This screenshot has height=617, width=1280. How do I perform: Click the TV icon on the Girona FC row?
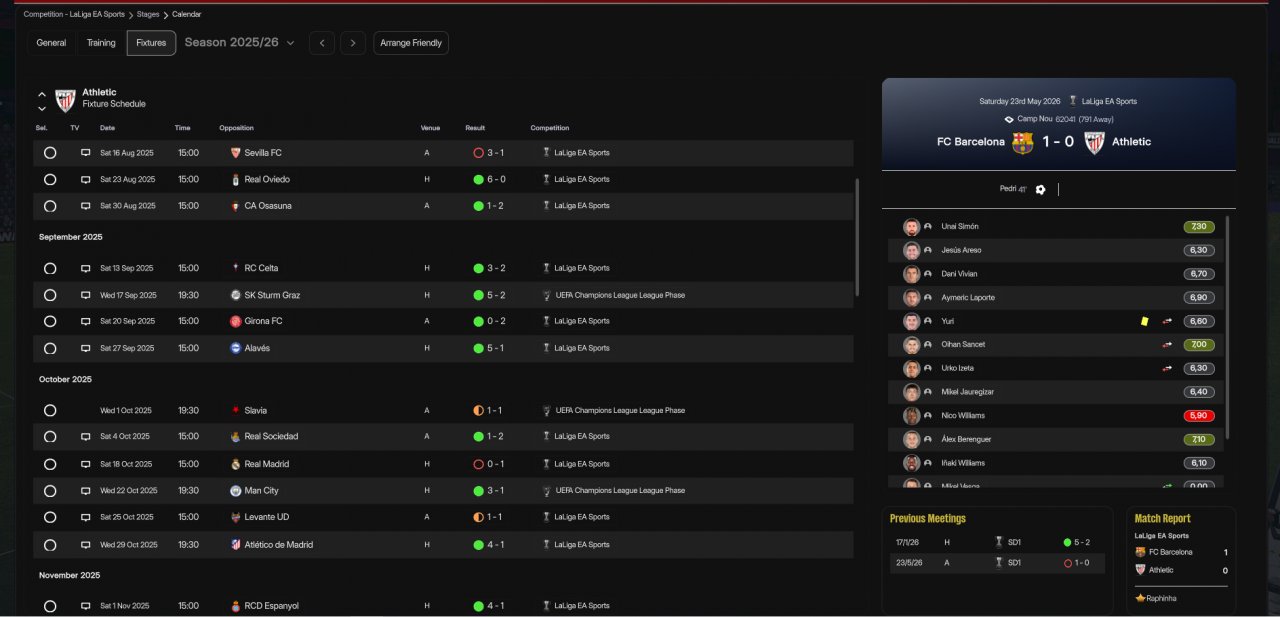coord(86,321)
